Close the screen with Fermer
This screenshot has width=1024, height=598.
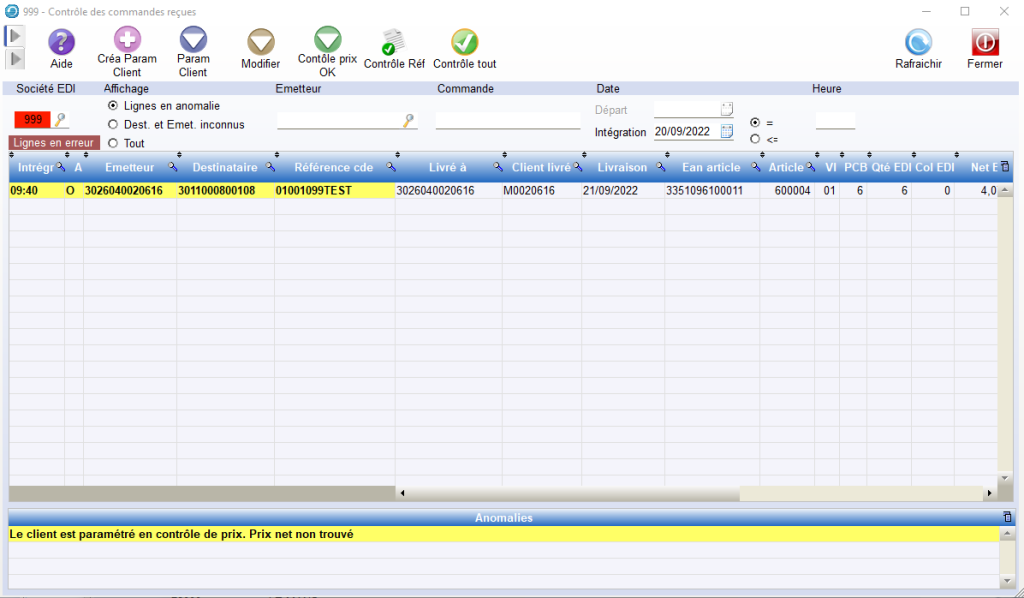985,42
